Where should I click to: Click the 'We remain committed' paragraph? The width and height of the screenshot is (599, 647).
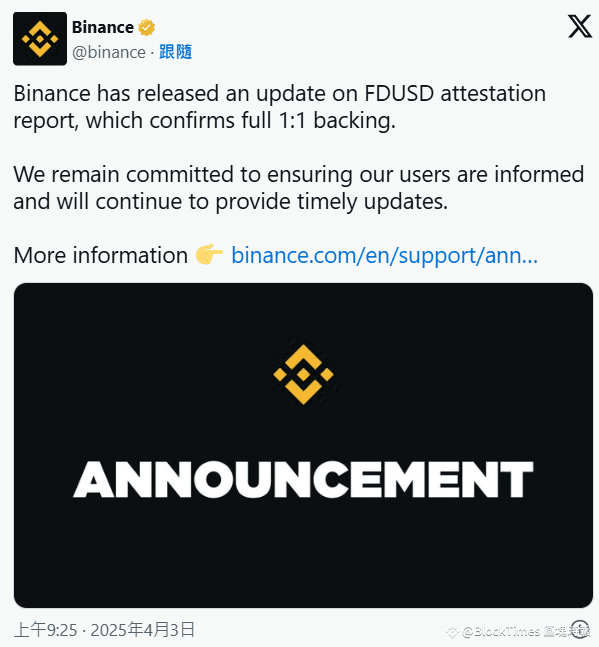pyautogui.click(x=299, y=187)
